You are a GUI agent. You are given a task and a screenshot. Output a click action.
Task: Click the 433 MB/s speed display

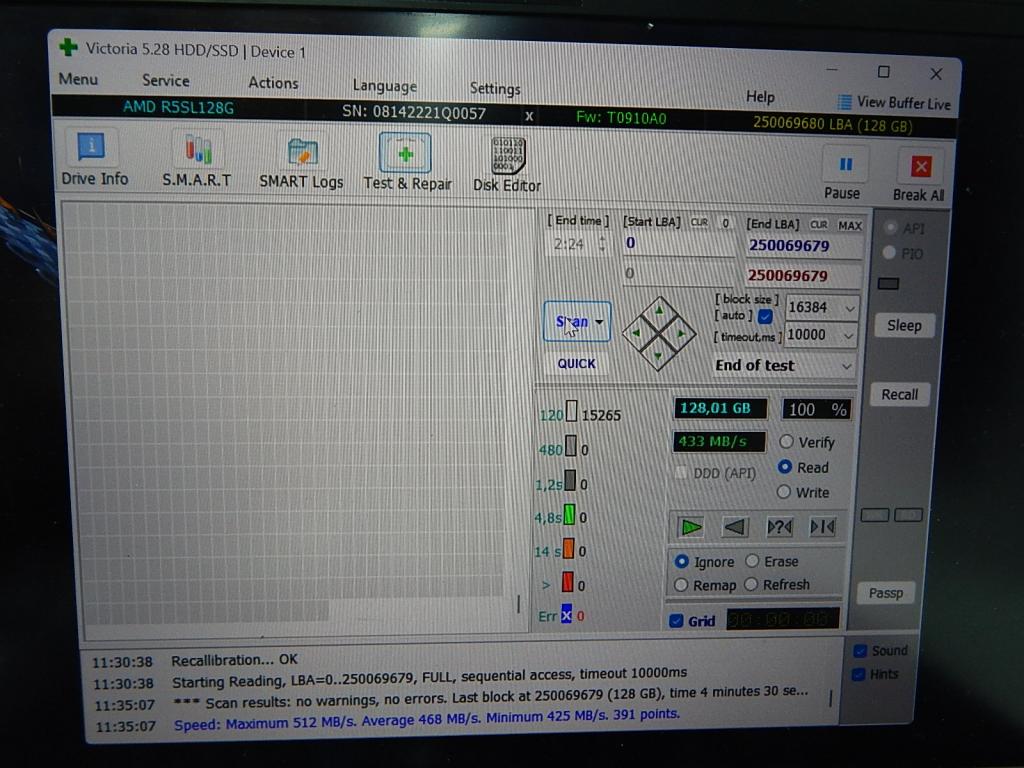719,441
